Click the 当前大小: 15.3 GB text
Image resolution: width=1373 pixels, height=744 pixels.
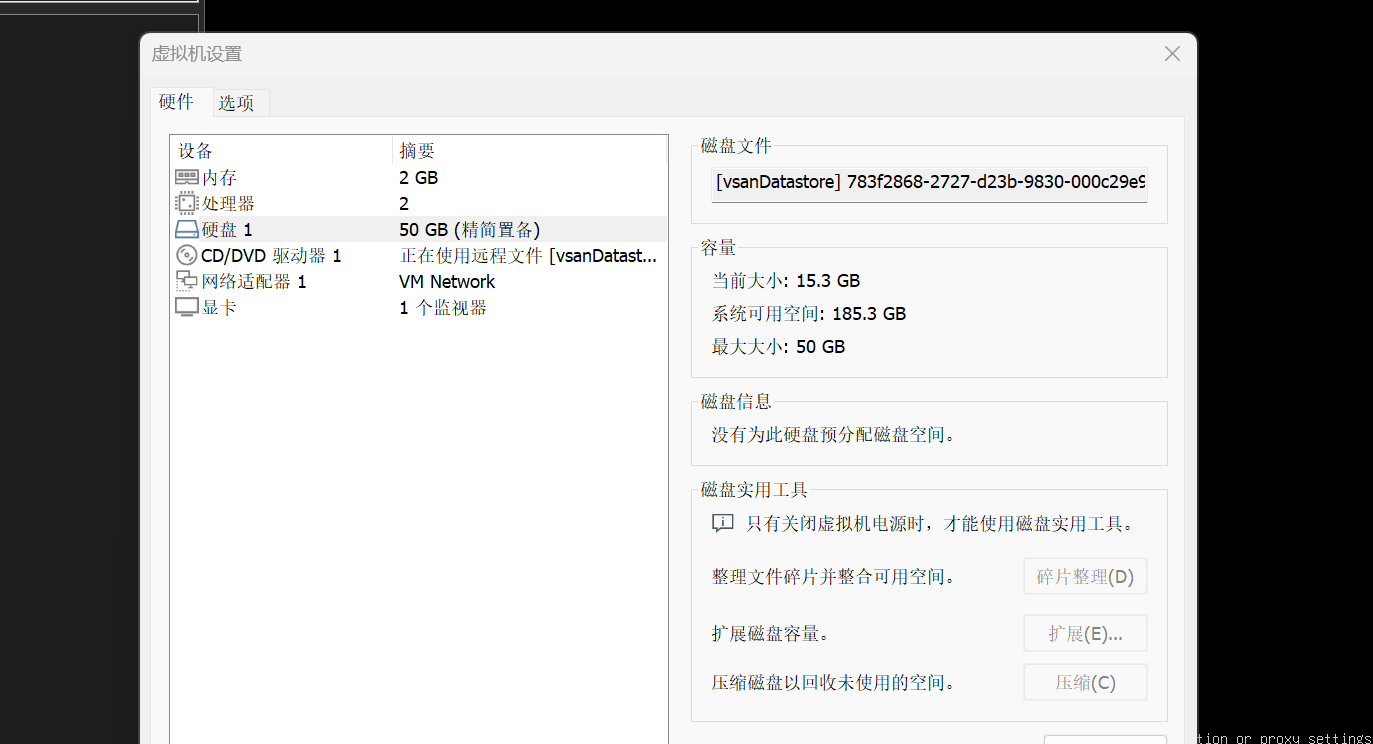(x=786, y=281)
